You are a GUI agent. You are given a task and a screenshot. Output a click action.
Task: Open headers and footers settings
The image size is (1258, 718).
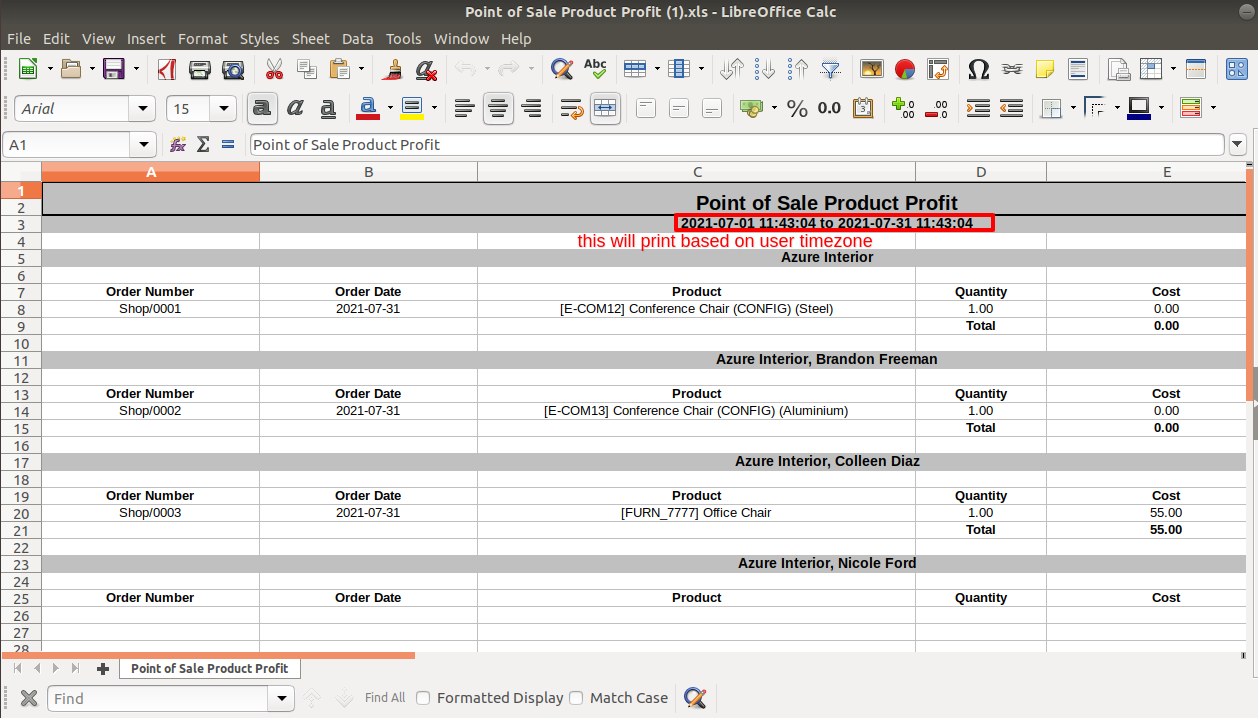click(1077, 69)
